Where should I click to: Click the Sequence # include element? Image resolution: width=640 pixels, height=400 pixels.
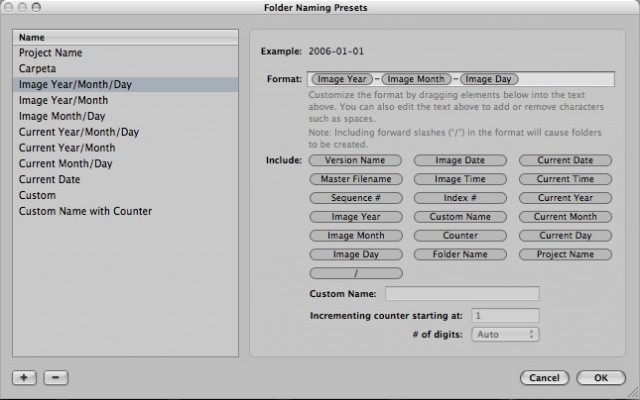tap(356, 198)
